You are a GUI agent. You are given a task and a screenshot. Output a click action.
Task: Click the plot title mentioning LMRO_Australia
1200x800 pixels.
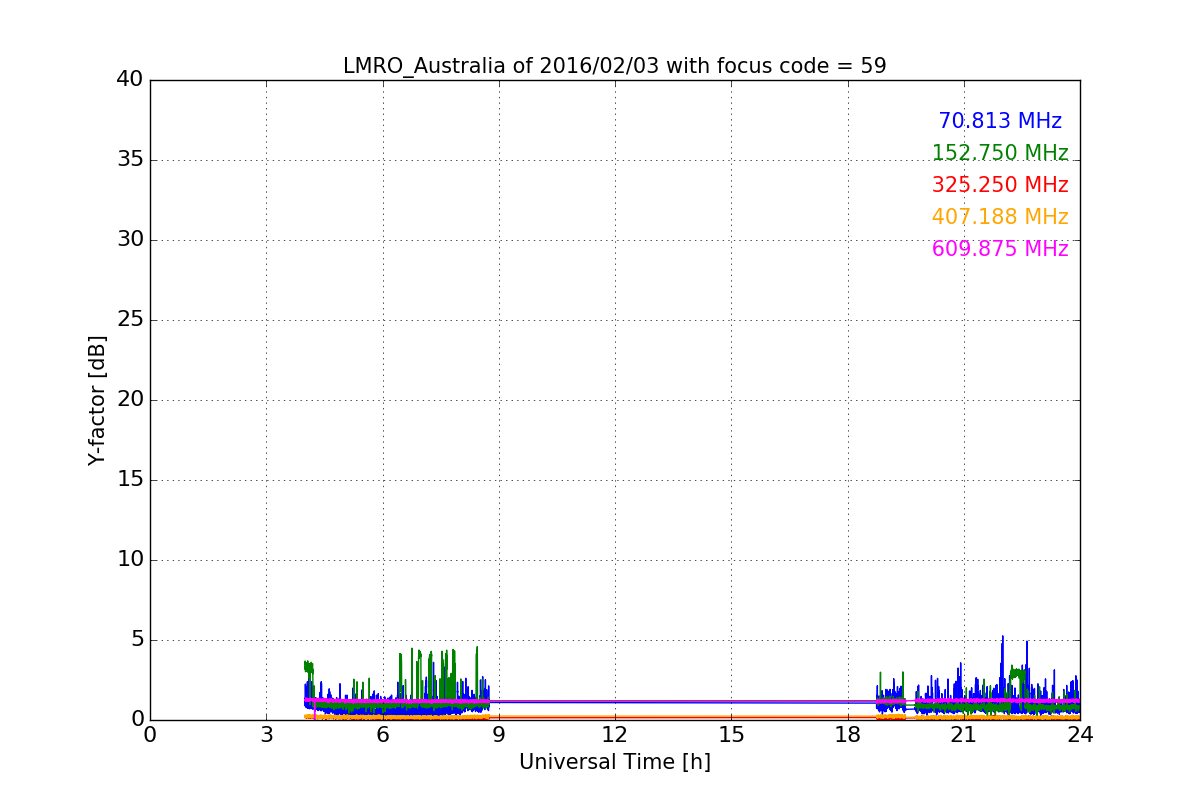614,66
